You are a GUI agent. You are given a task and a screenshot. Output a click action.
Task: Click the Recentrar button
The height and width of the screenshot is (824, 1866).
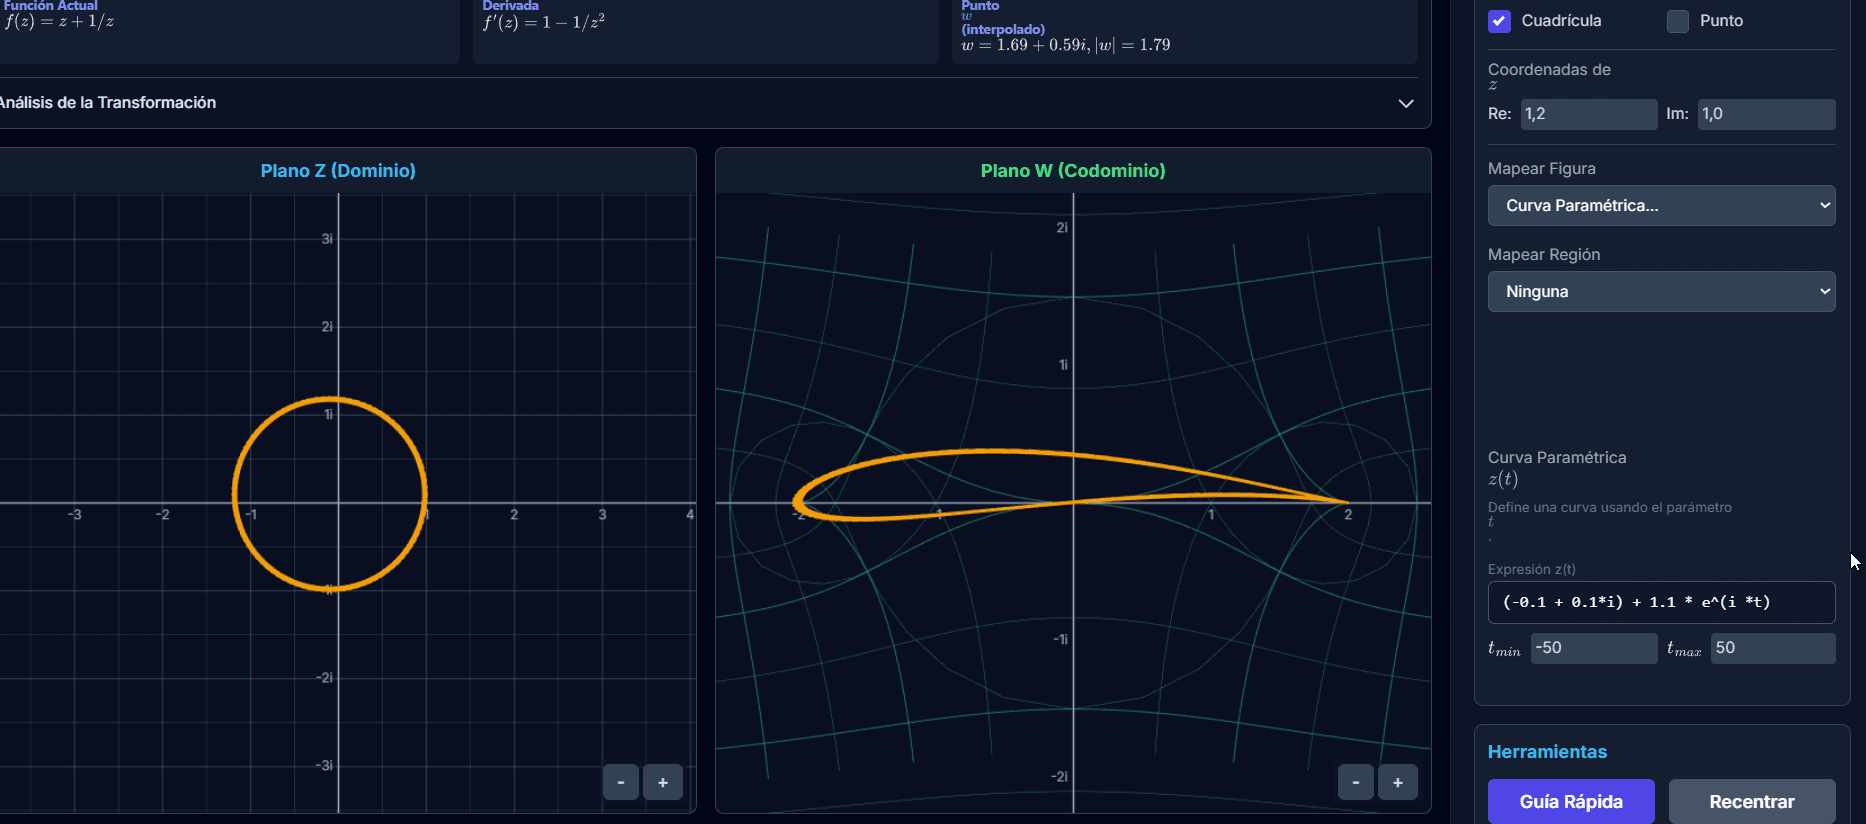coord(1752,801)
